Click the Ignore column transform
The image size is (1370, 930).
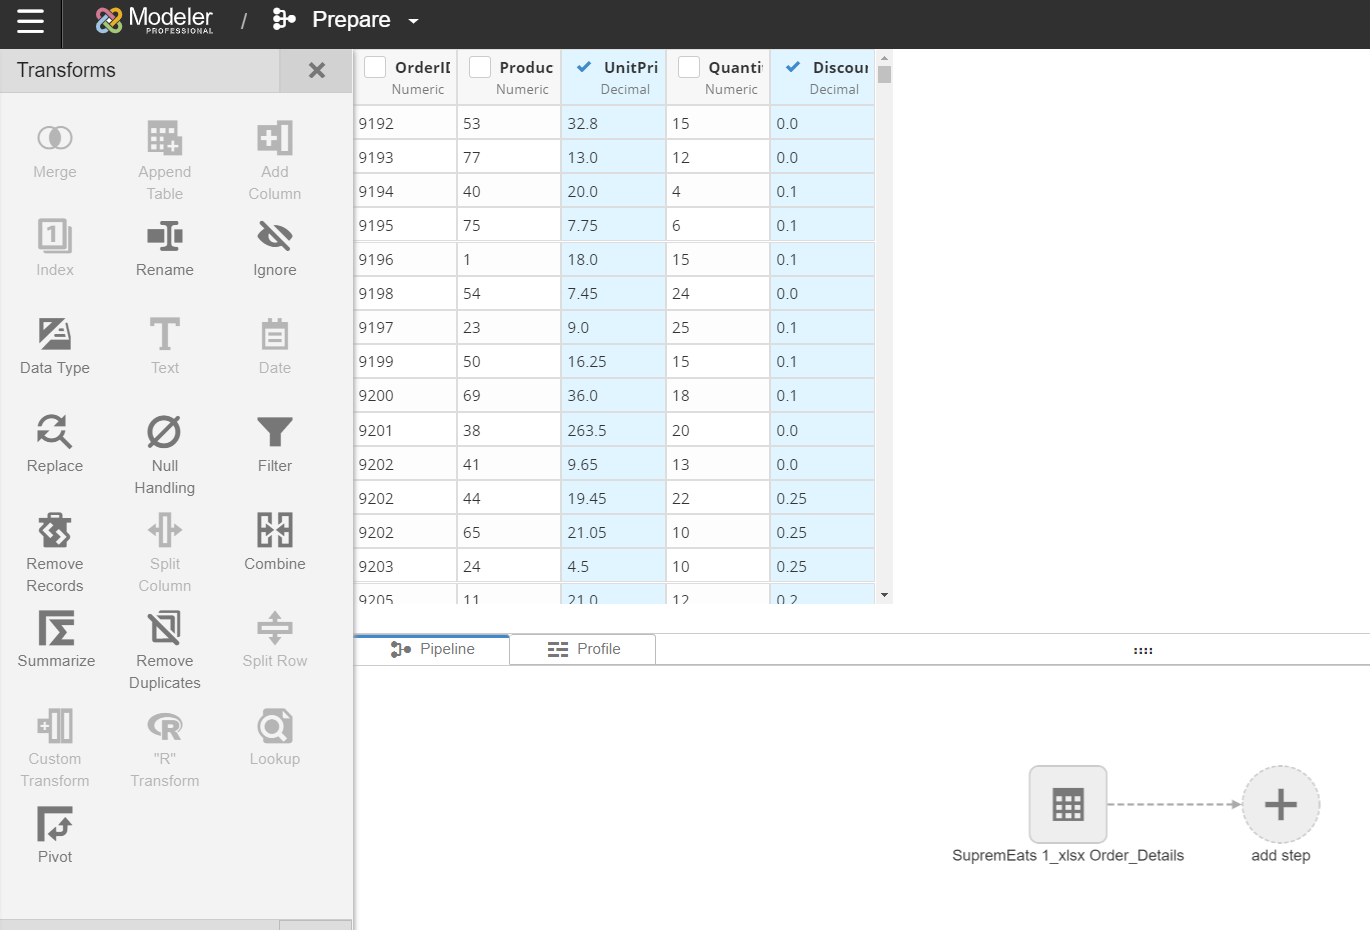click(x=274, y=237)
